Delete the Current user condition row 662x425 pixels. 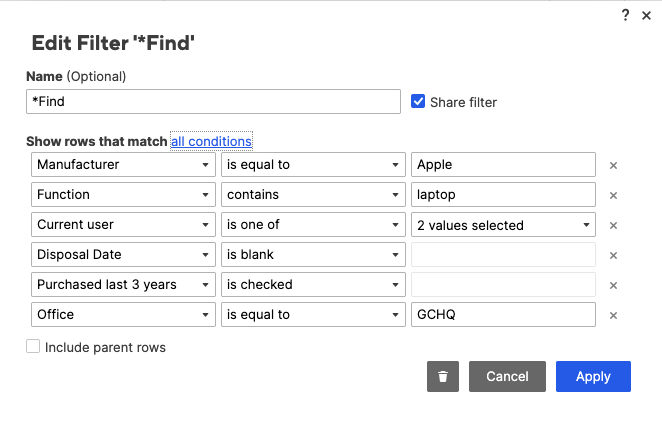coord(614,225)
